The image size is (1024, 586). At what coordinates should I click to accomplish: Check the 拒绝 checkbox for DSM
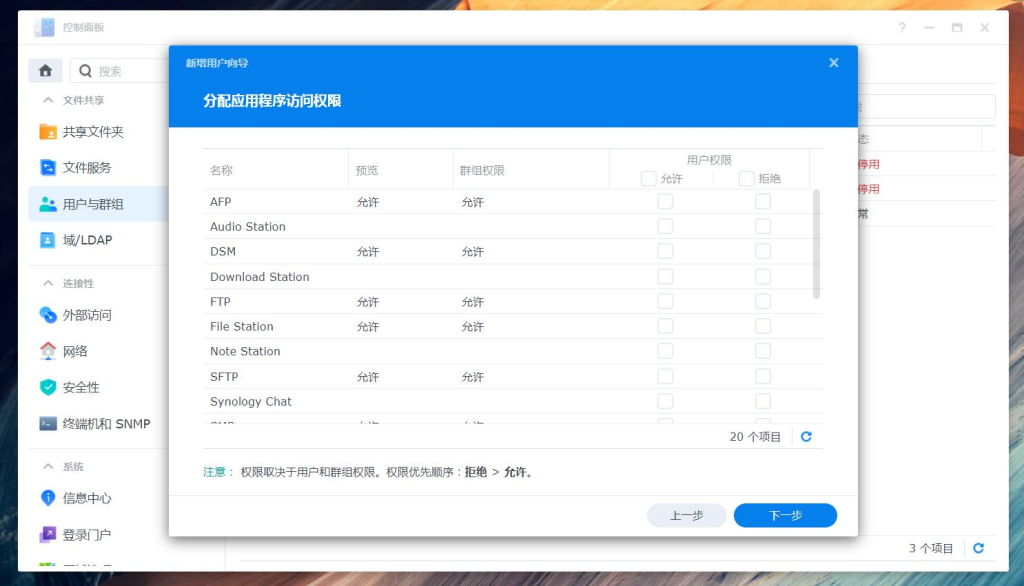(763, 251)
